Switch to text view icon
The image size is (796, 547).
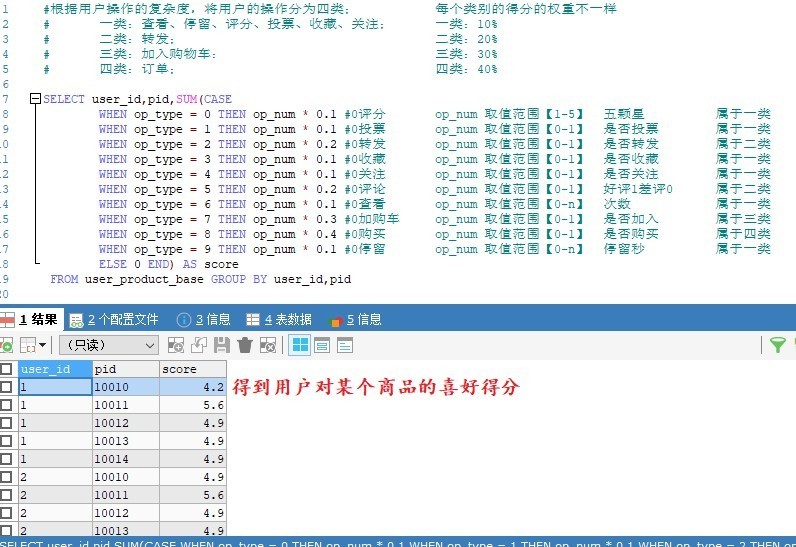click(345, 345)
